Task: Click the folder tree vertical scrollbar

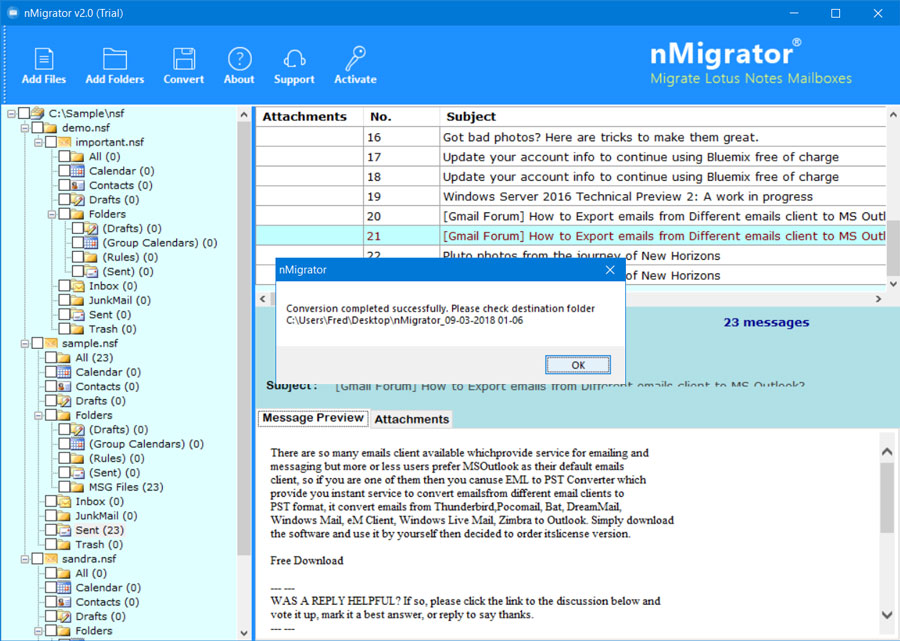Action: [x=244, y=339]
